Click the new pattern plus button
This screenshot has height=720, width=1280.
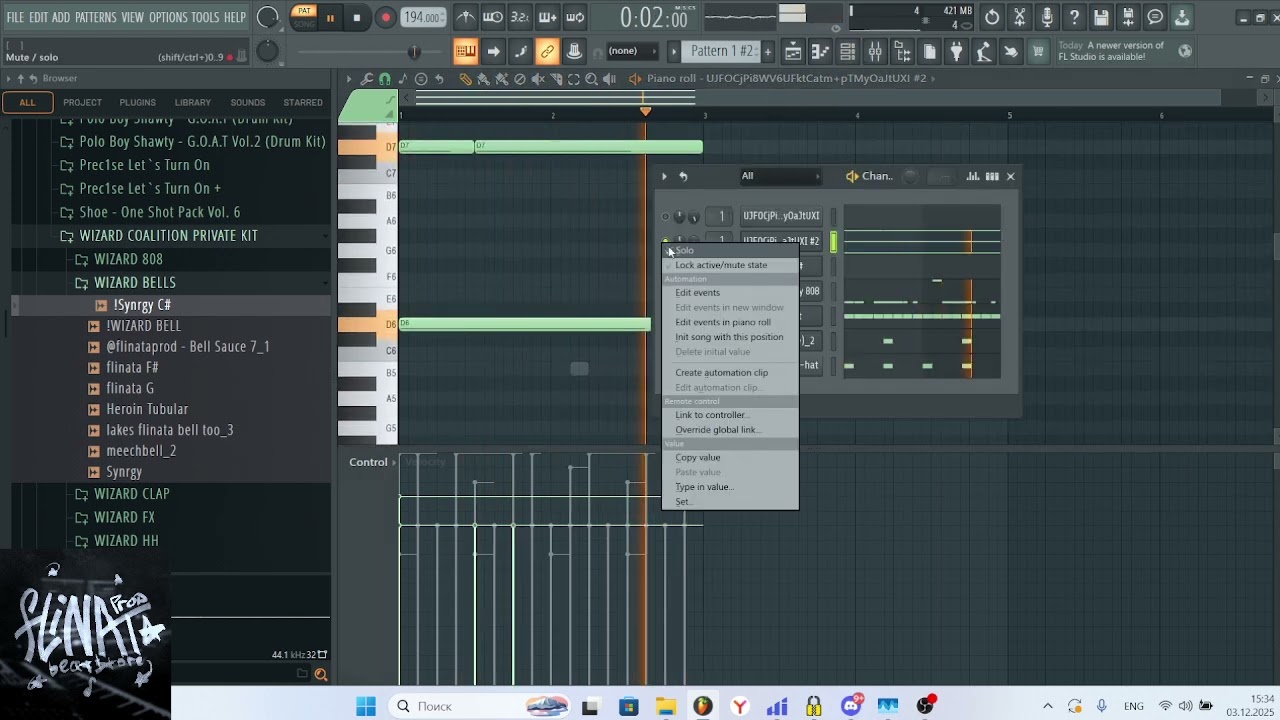769,51
